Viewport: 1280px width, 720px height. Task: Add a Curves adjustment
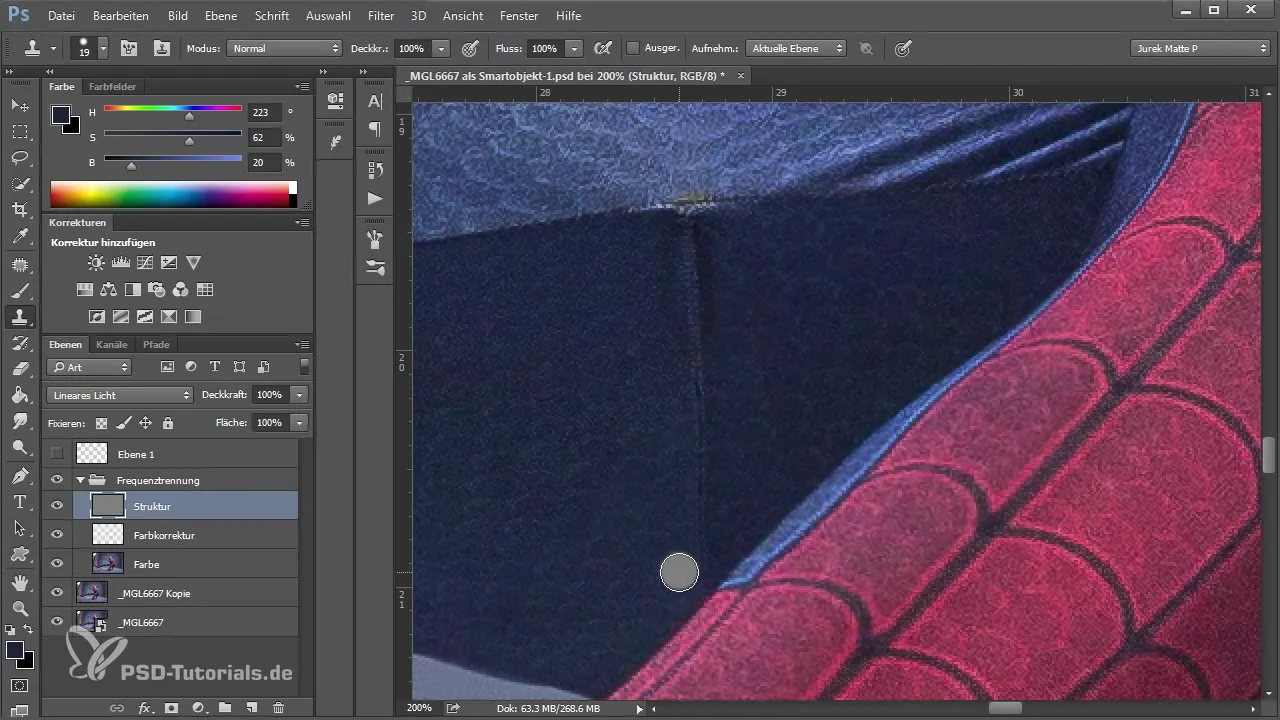pyautogui.click(x=145, y=263)
